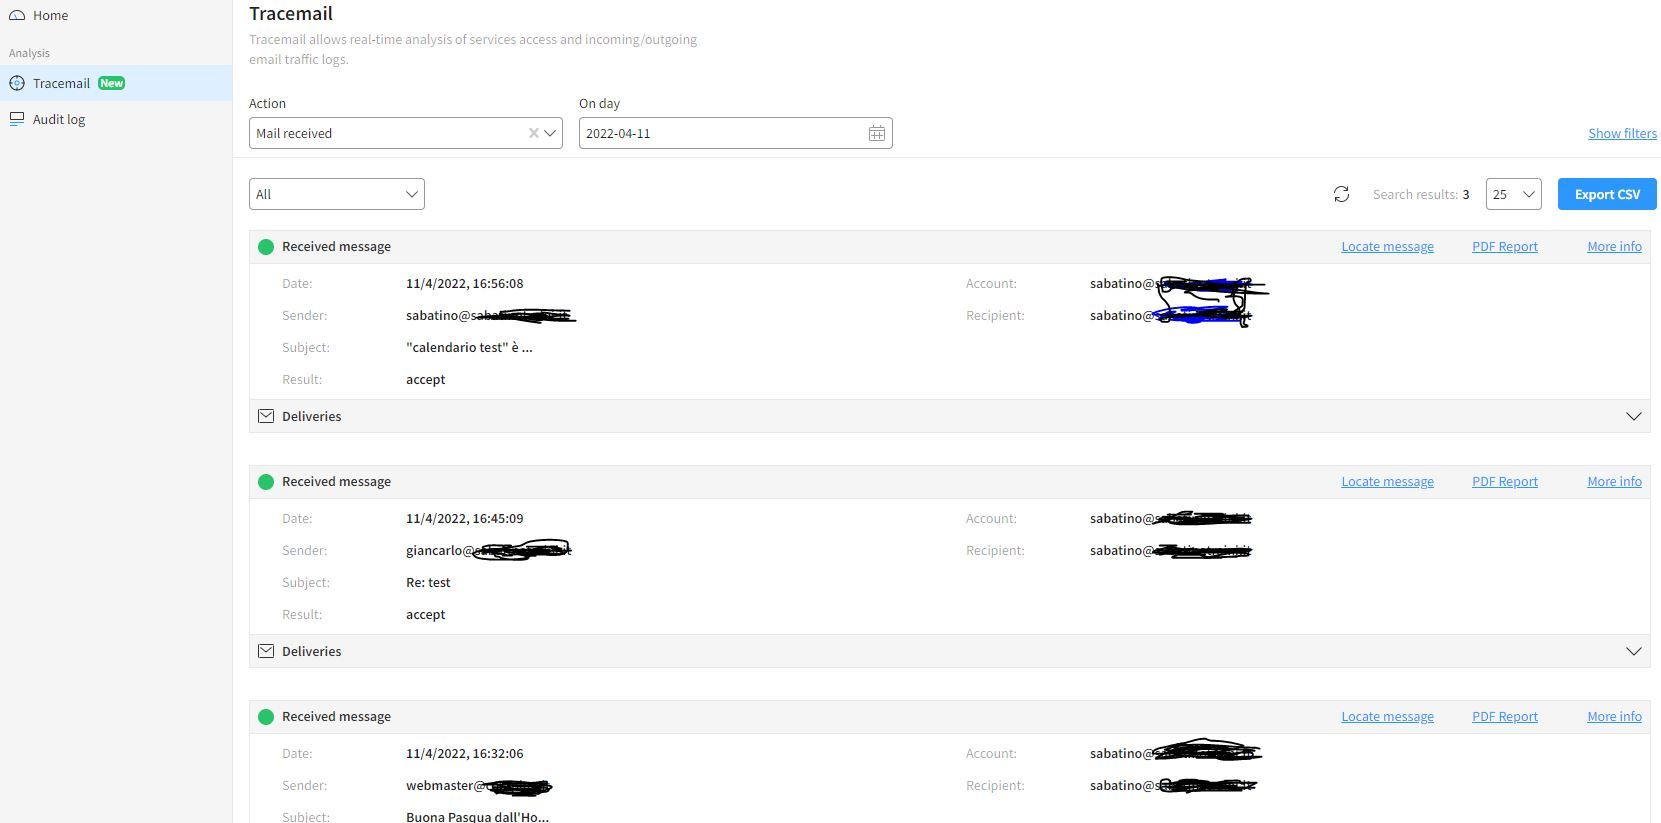Click envelope icon in second Deliveries row
Screen dimensions: 1661x823
pyautogui.click(x=266, y=651)
